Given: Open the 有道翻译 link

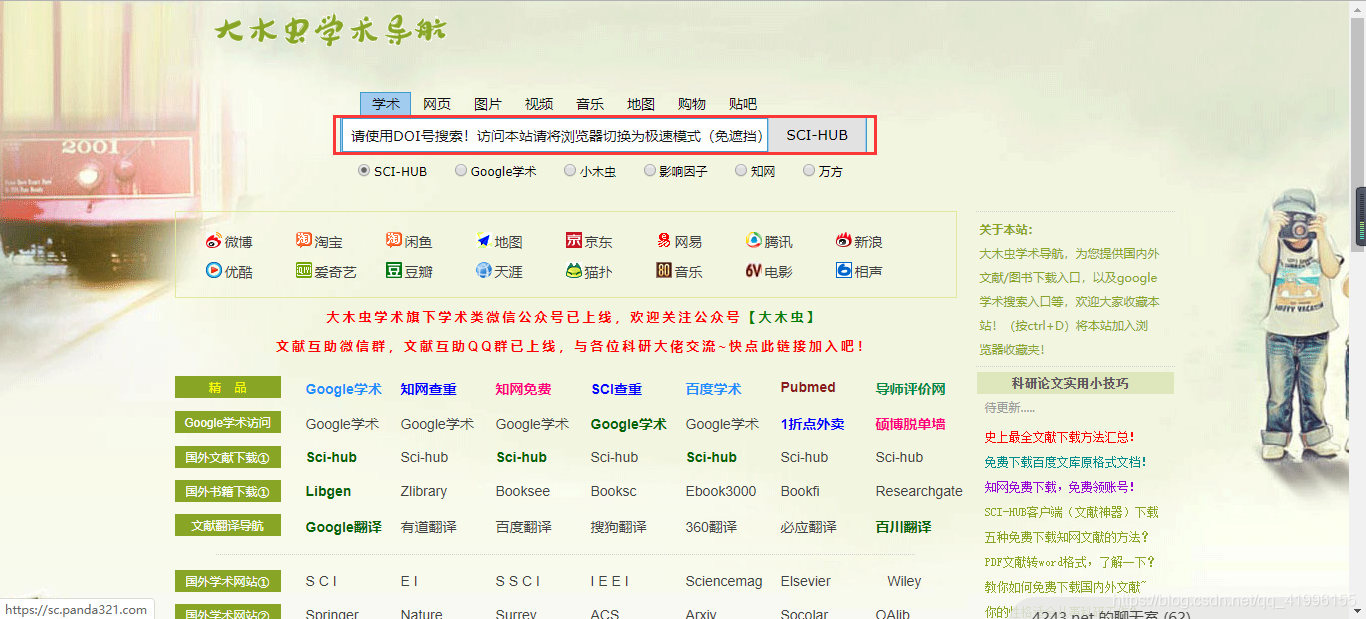Looking at the screenshot, I should [429, 527].
